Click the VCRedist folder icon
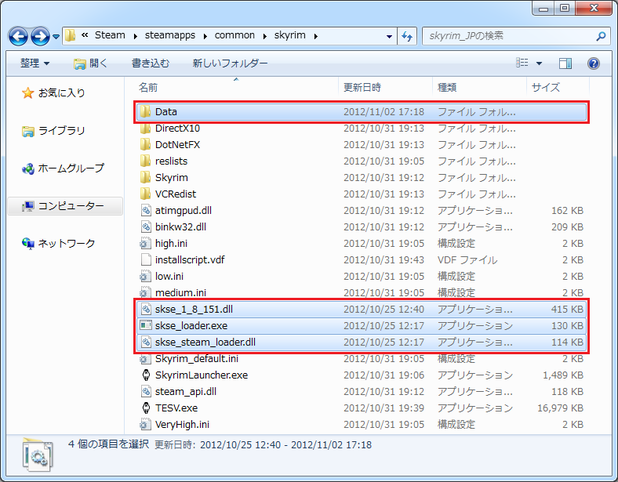618x482 pixels. point(145,194)
